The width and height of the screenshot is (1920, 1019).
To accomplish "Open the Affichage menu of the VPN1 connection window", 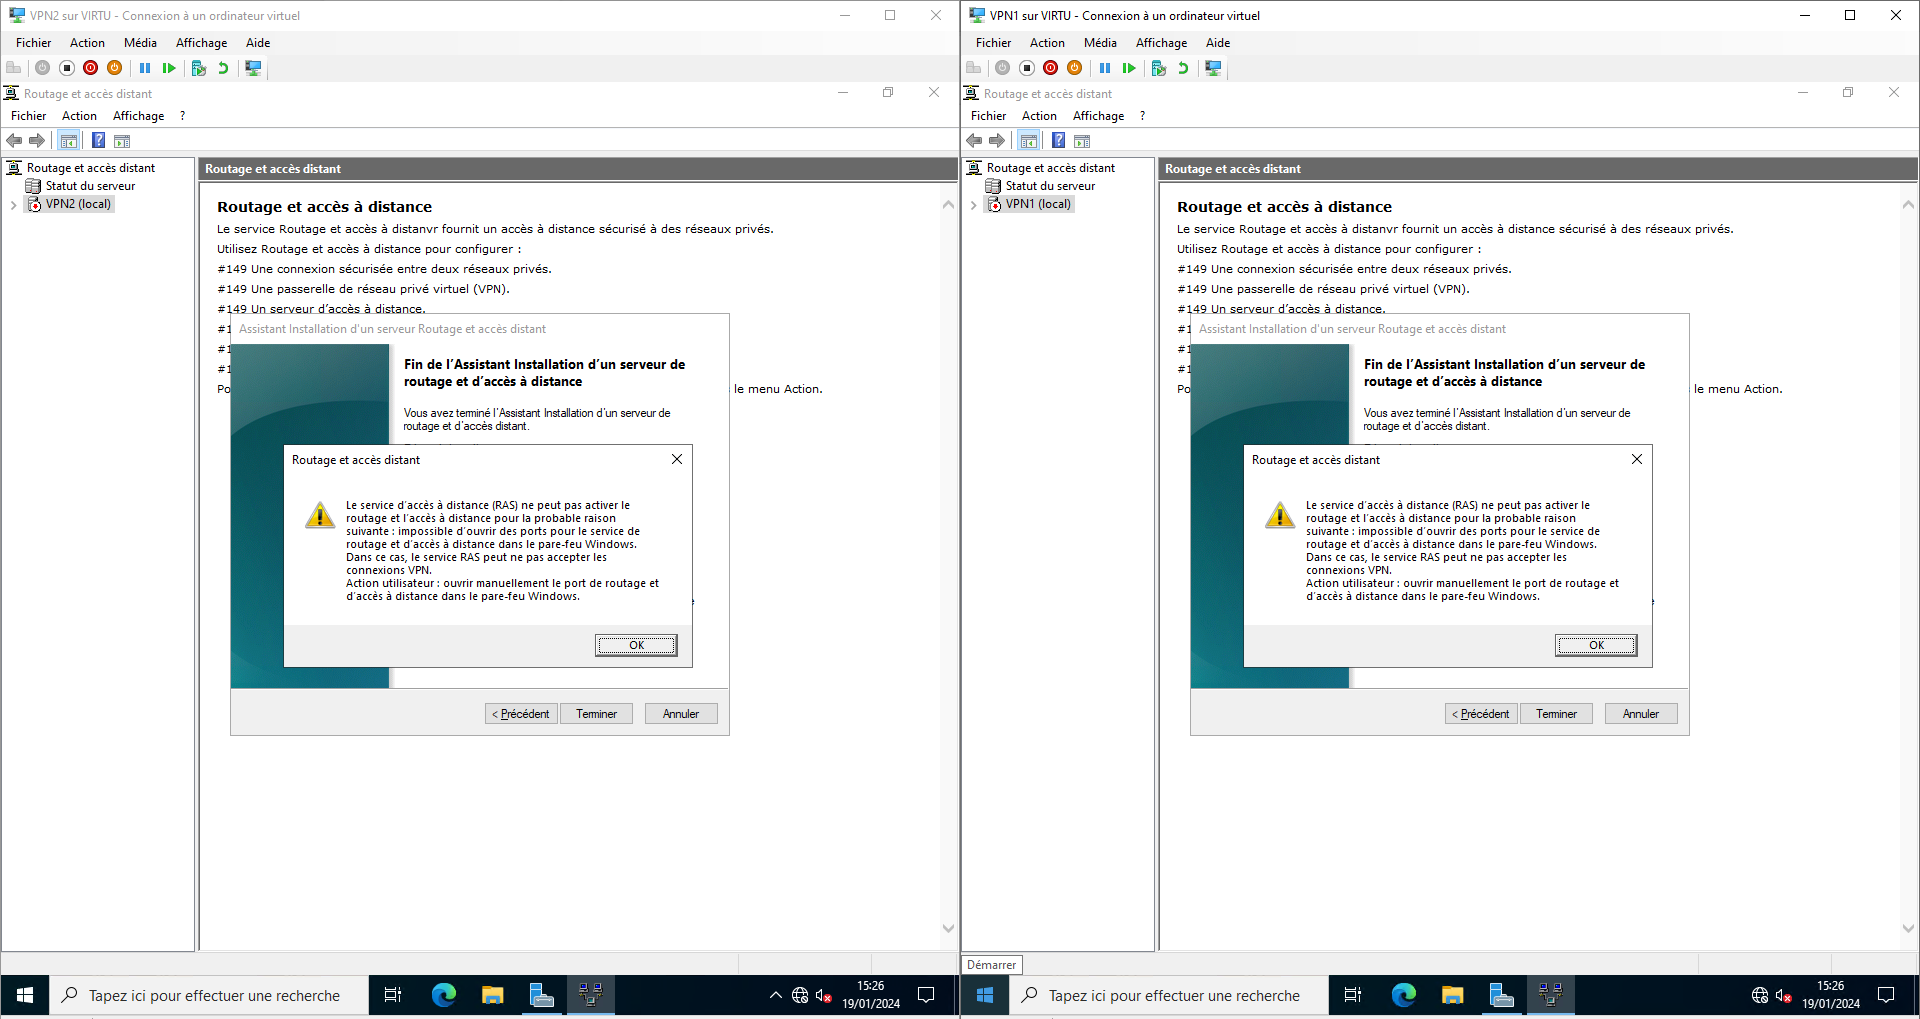I will [1161, 43].
